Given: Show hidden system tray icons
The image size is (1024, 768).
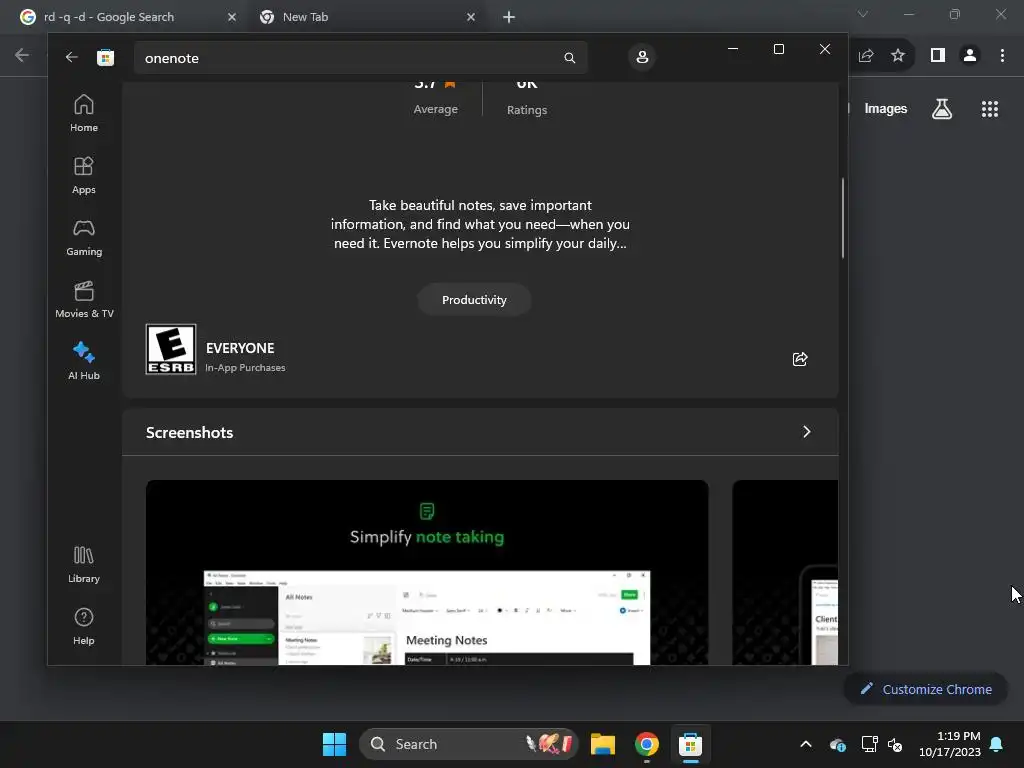Looking at the screenshot, I should (x=806, y=744).
